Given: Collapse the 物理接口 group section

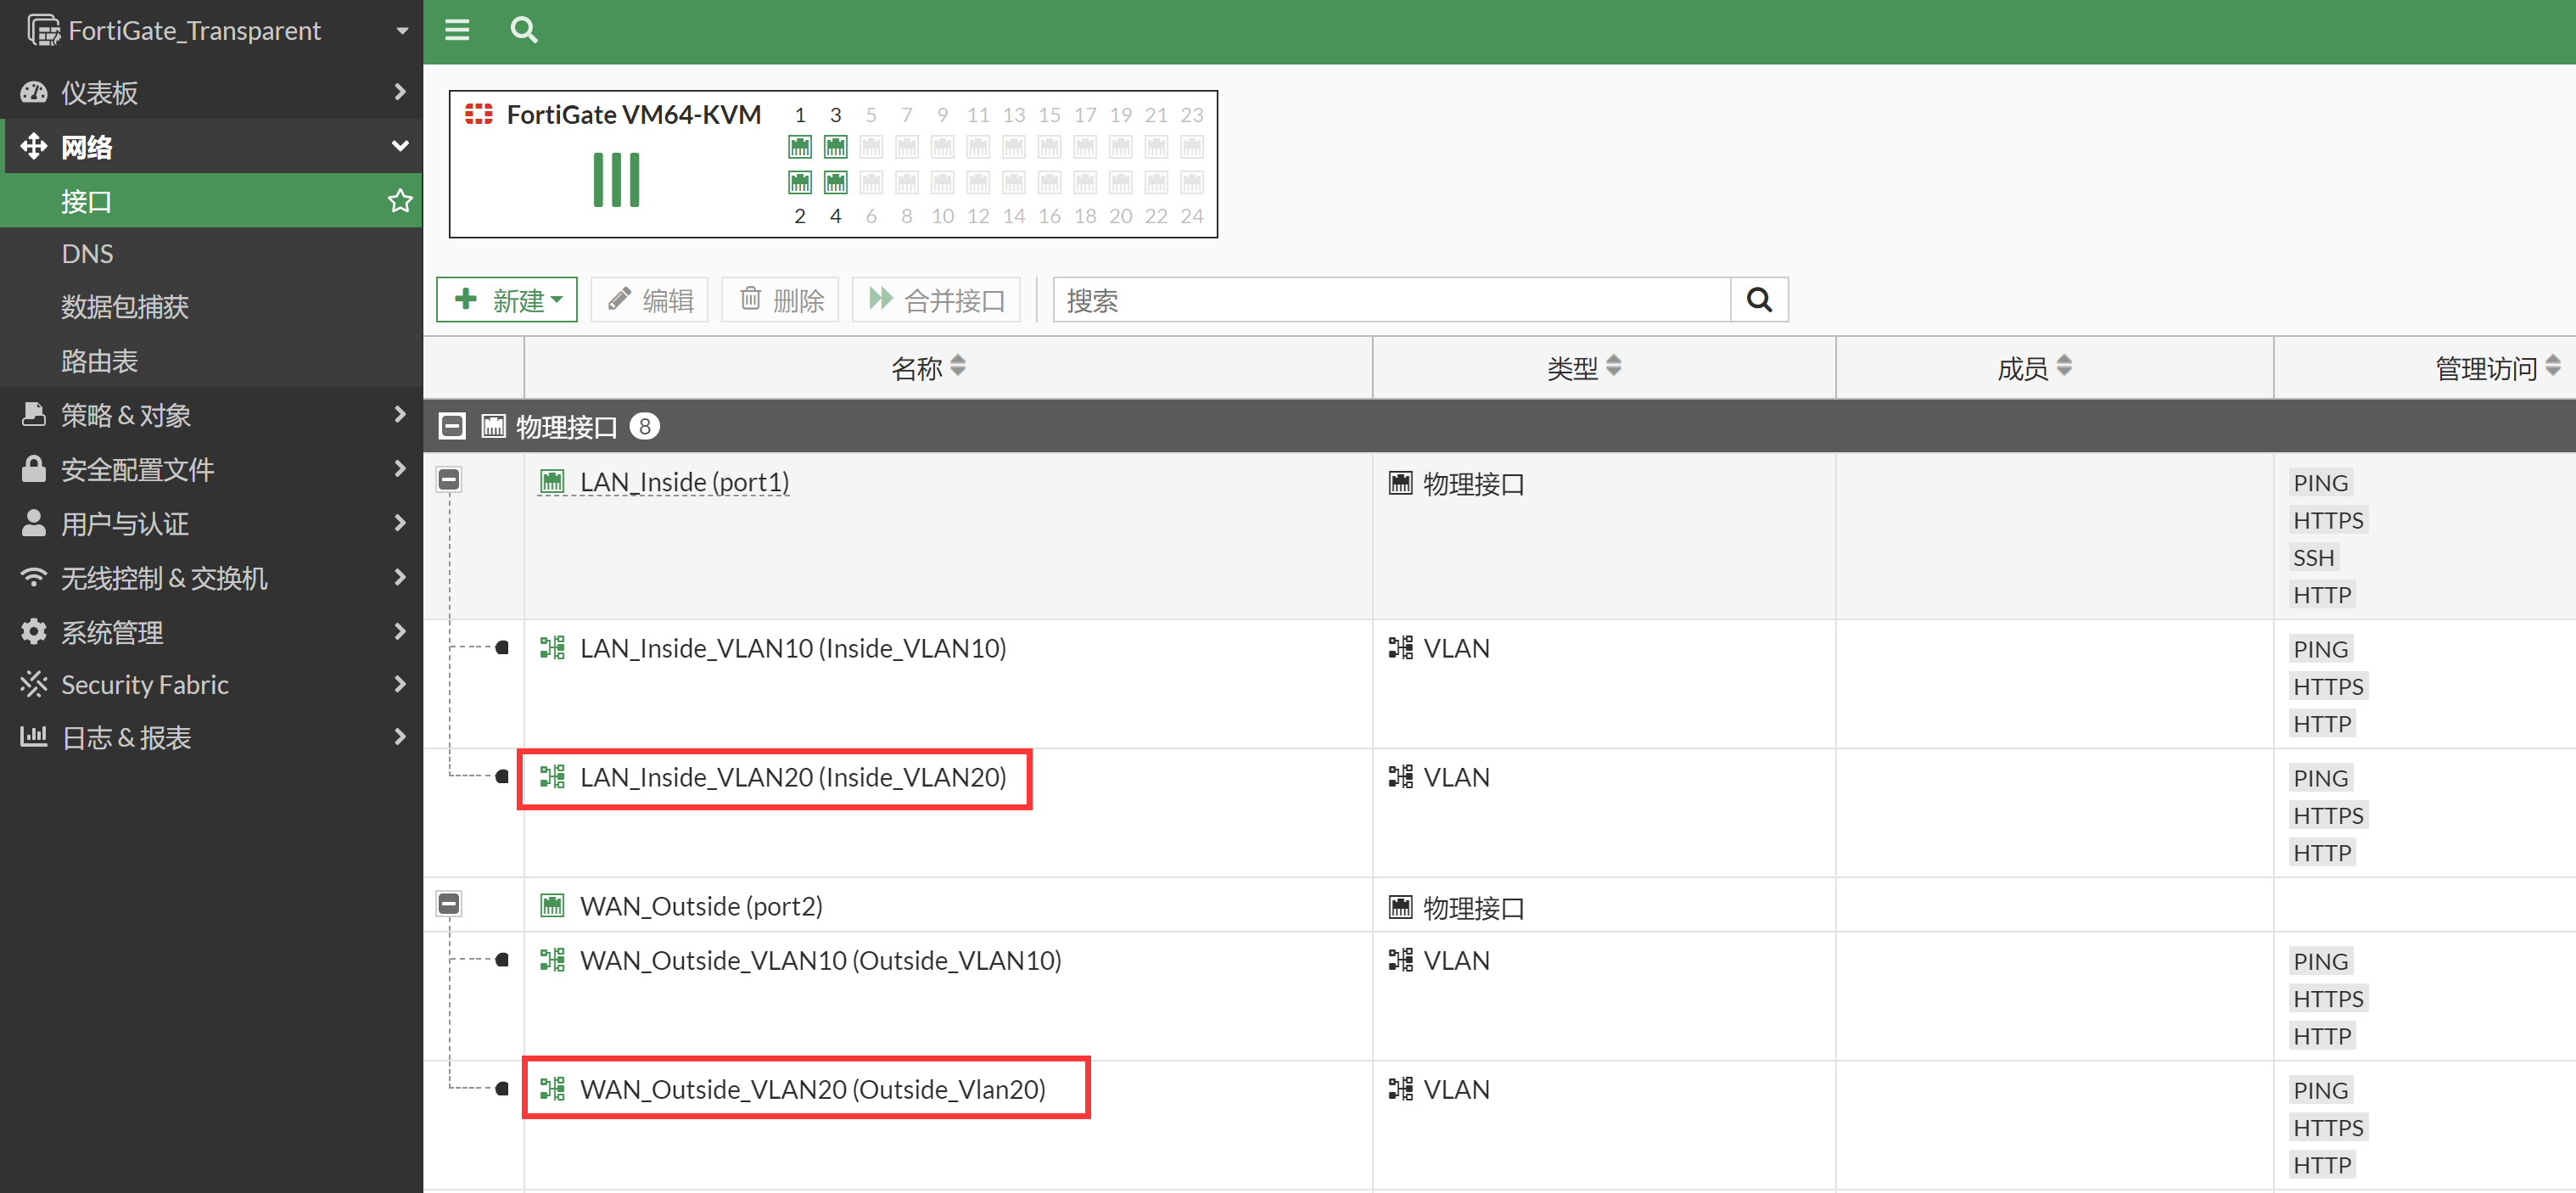Looking at the screenshot, I should [452, 427].
